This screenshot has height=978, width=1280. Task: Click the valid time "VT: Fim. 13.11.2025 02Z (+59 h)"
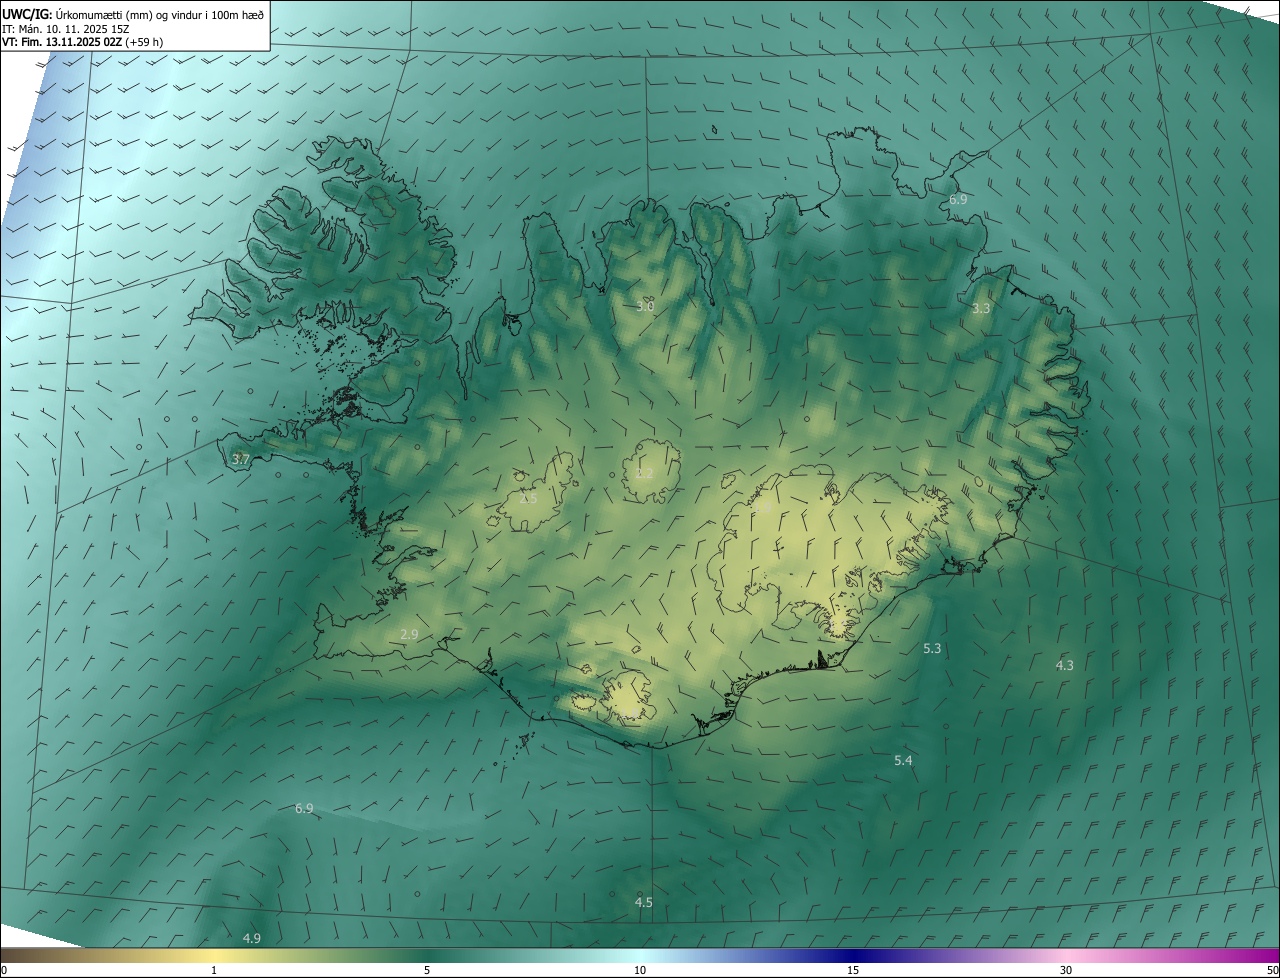click(x=83, y=42)
